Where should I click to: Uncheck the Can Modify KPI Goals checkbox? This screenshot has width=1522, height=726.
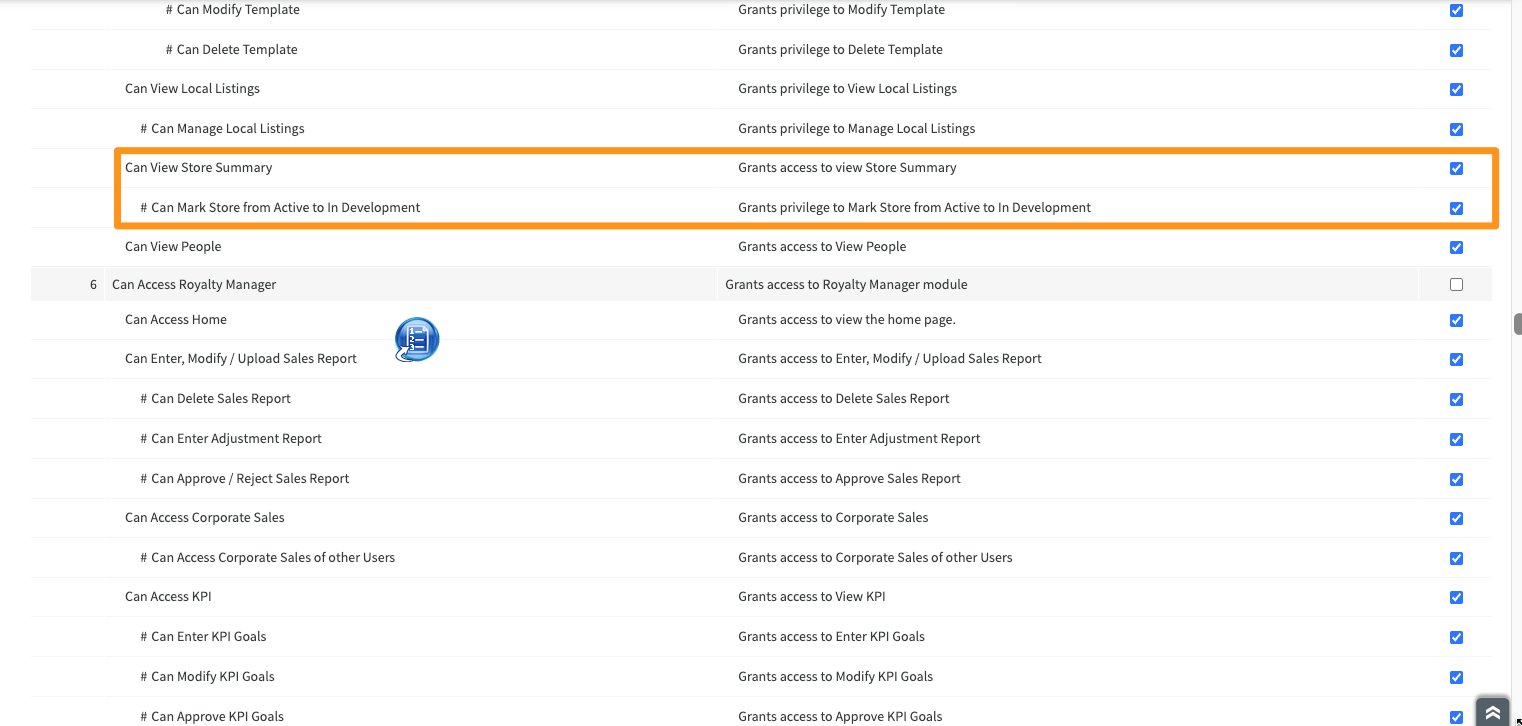coord(1456,677)
